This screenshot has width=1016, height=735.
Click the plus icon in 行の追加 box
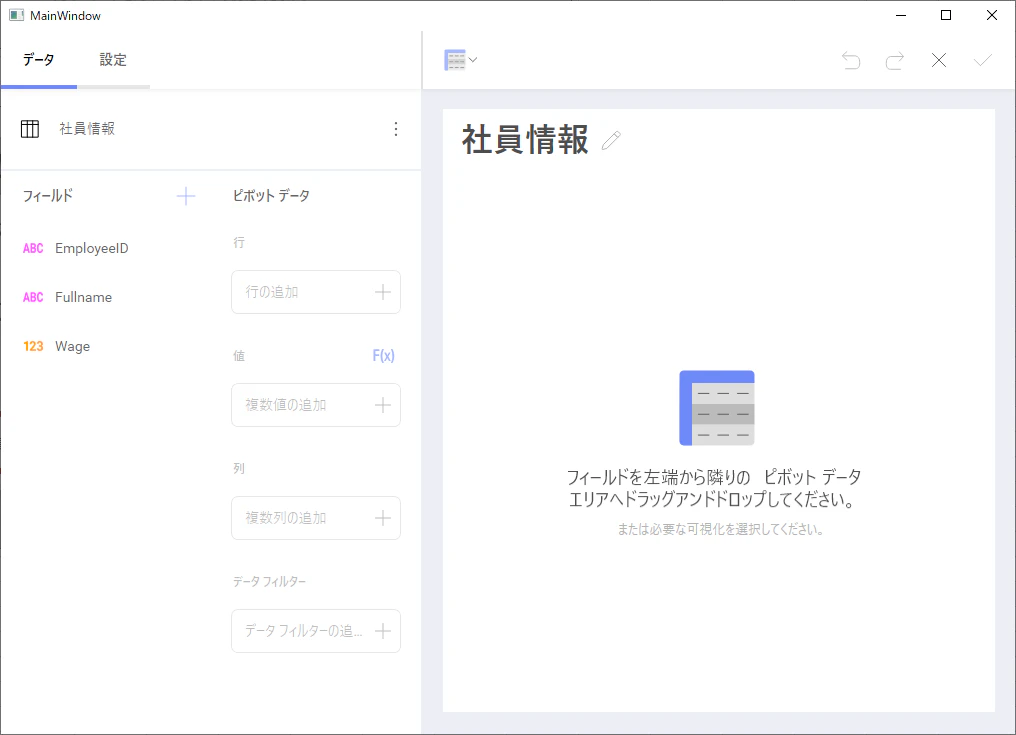(x=383, y=292)
